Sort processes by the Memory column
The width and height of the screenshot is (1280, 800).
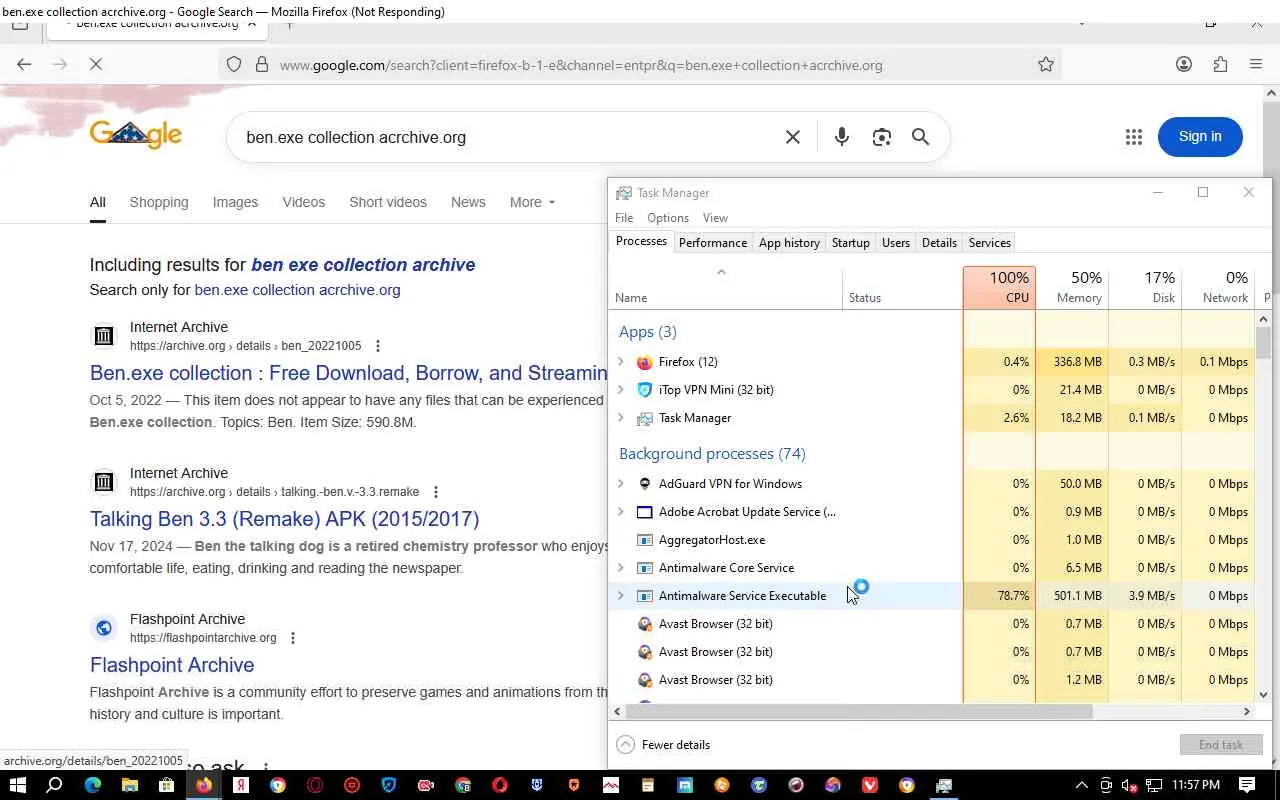tap(1072, 287)
